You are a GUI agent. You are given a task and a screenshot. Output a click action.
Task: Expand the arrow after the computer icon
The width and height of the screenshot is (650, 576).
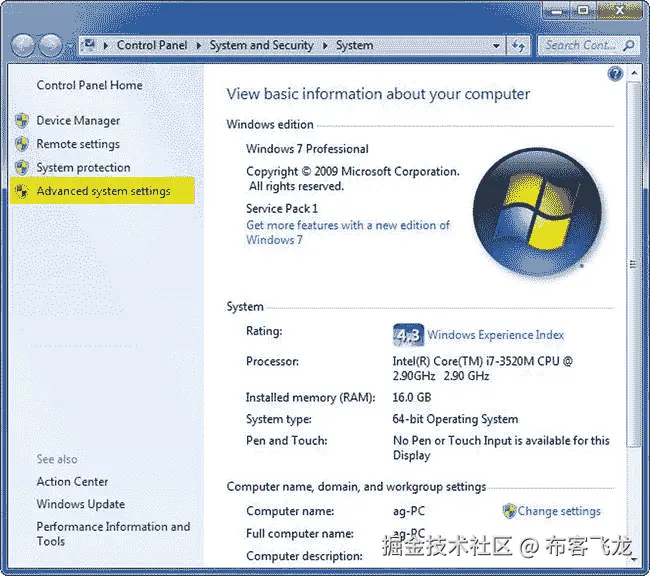106,45
